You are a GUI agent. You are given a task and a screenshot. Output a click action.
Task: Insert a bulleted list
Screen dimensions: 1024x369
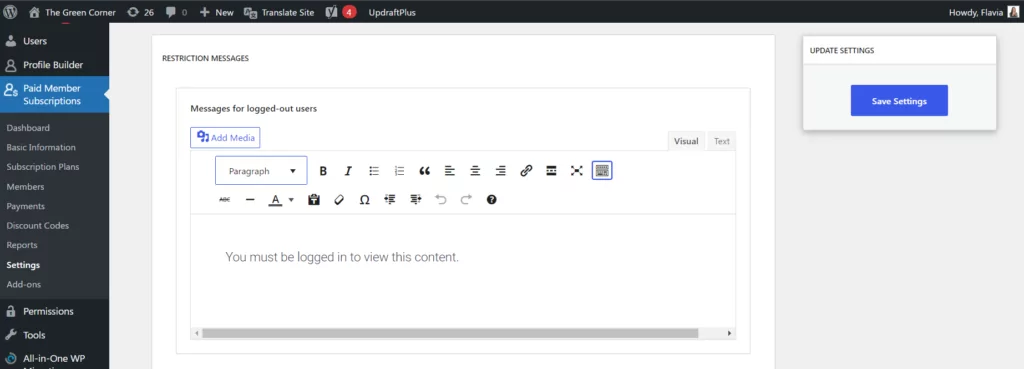[x=374, y=170]
